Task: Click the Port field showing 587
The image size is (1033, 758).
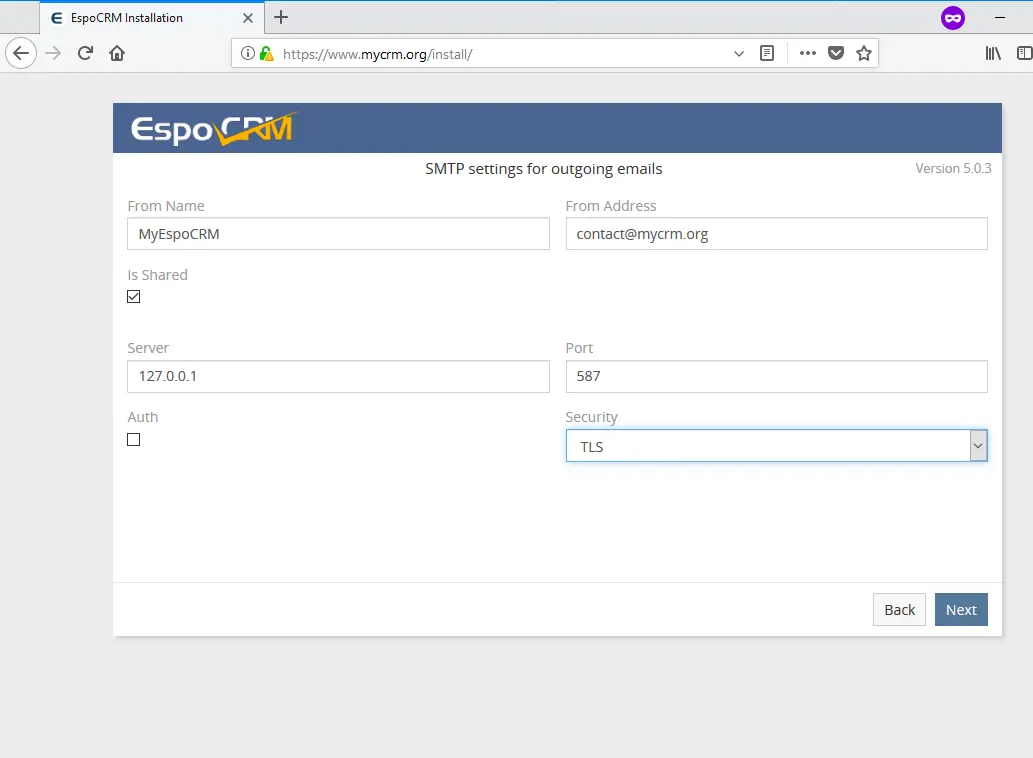Action: pyautogui.click(x=776, y=376)
